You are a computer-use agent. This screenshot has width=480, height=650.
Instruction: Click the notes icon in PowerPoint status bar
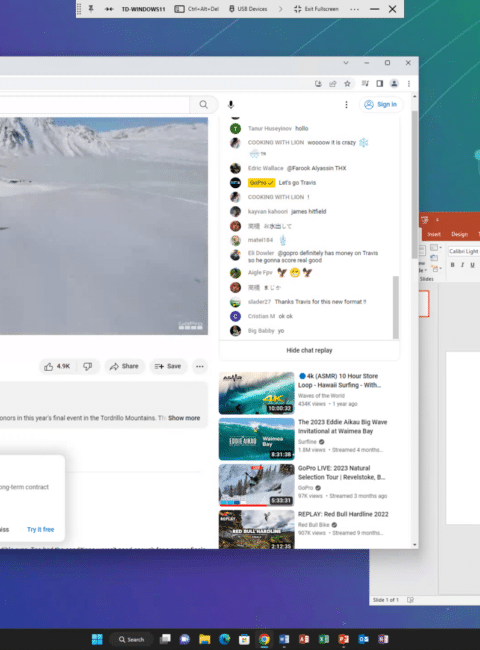pos(410,600)
